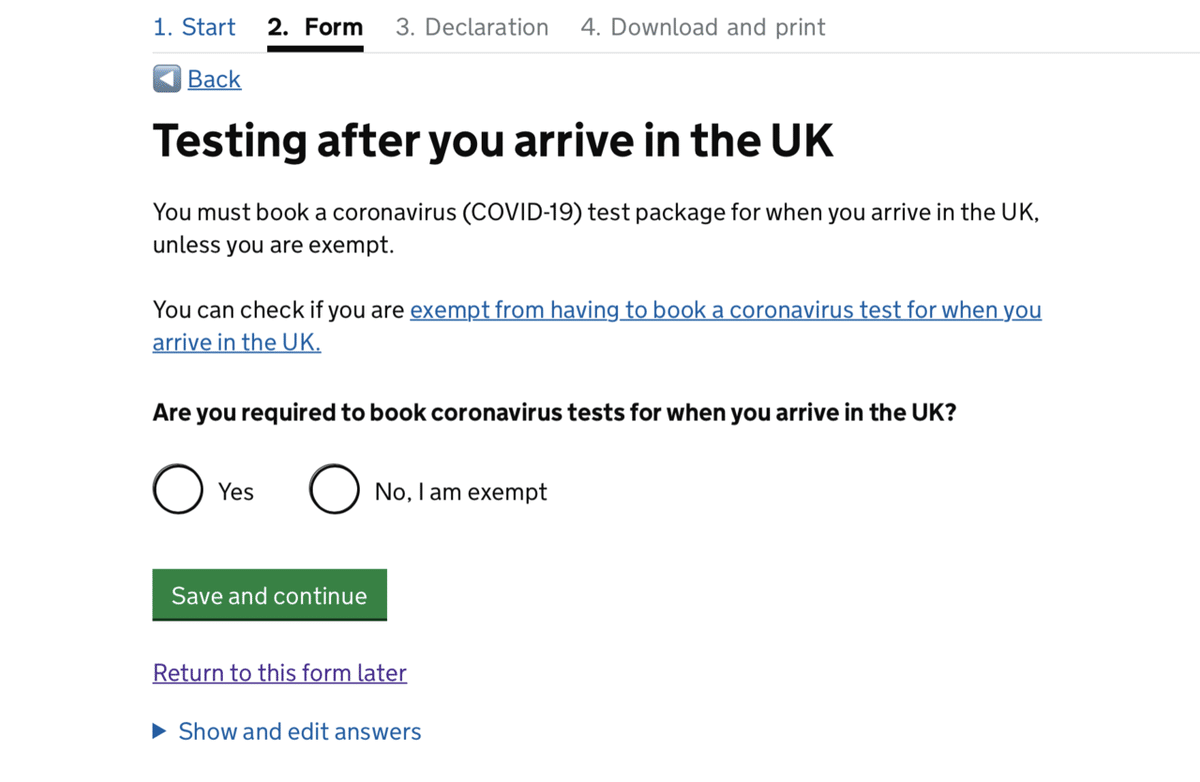Select the Yes radio circle
The image size is (1200, 782).
click(x=178, y=489)
